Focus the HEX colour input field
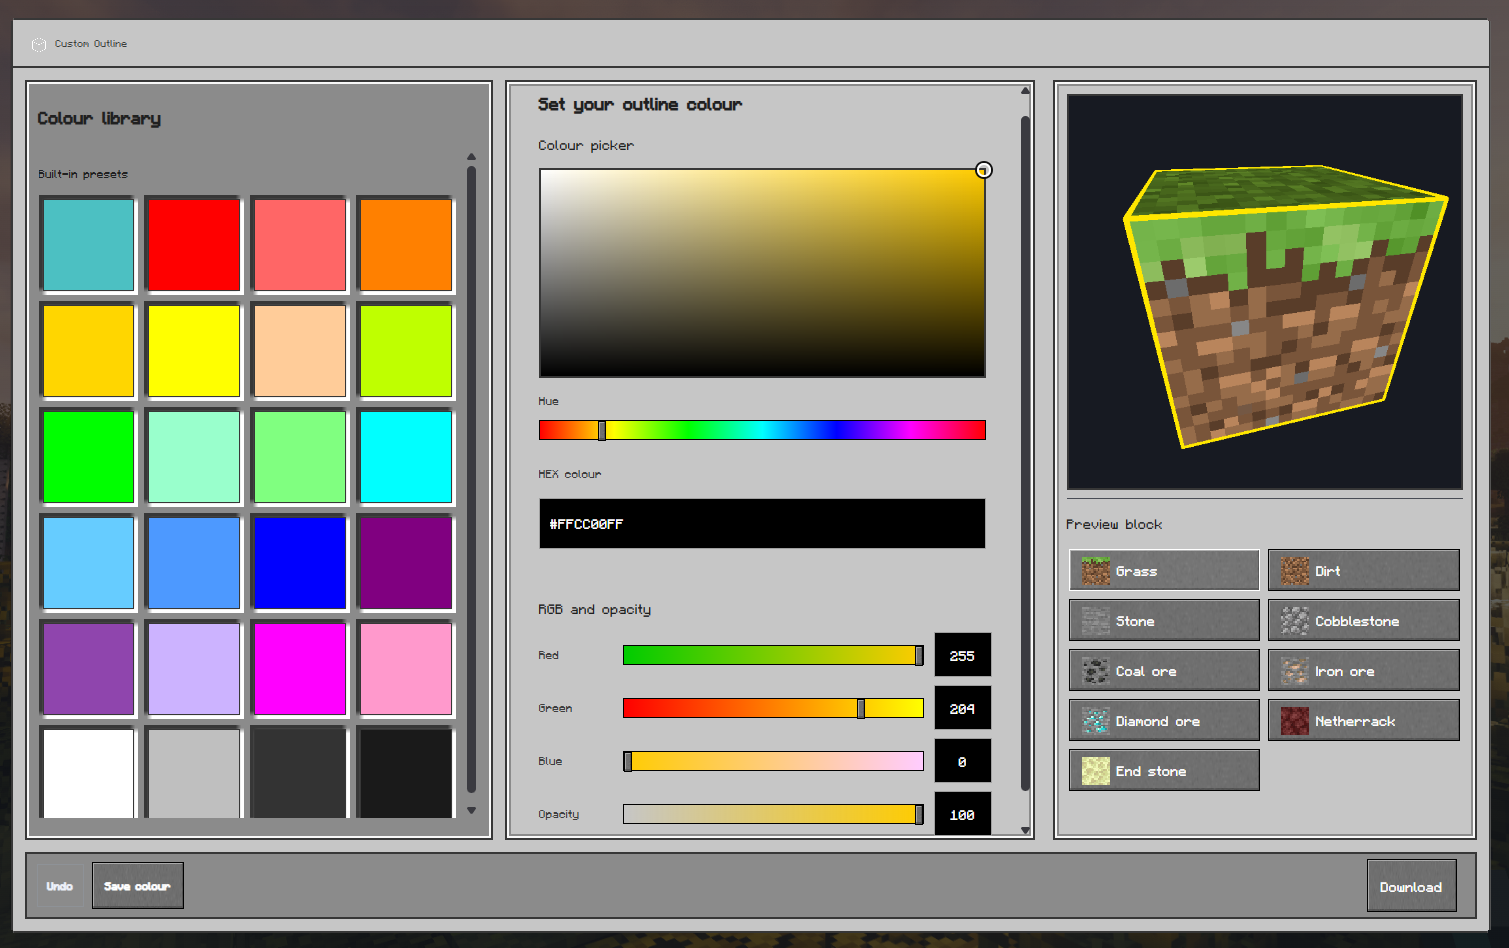1509x948 pixels. point(762,523)
